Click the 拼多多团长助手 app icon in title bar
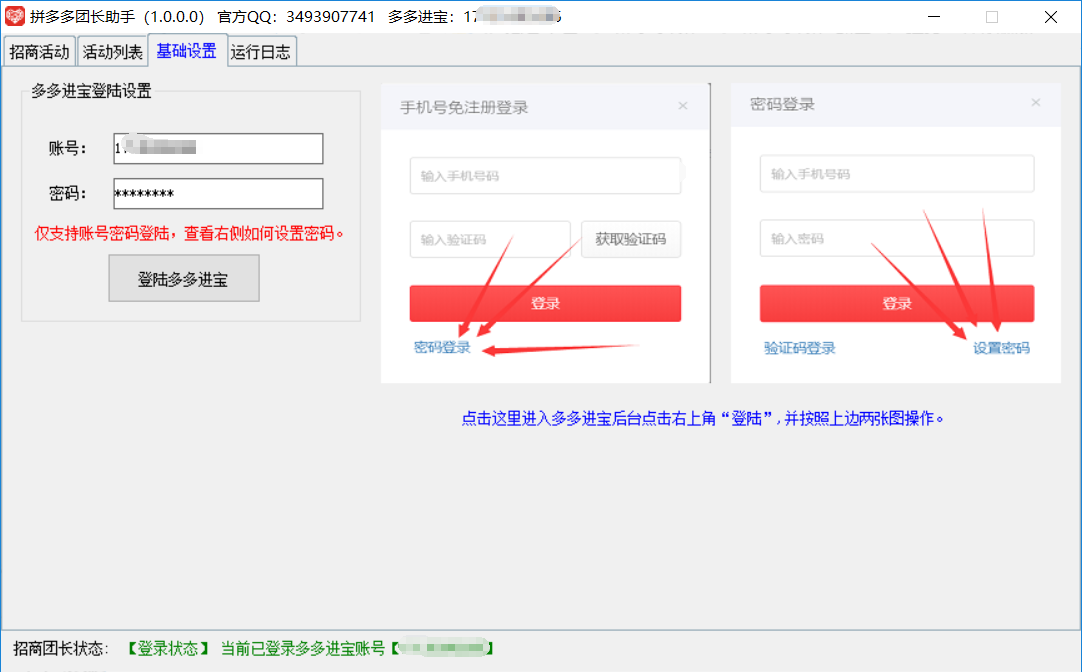 point(16,17)
